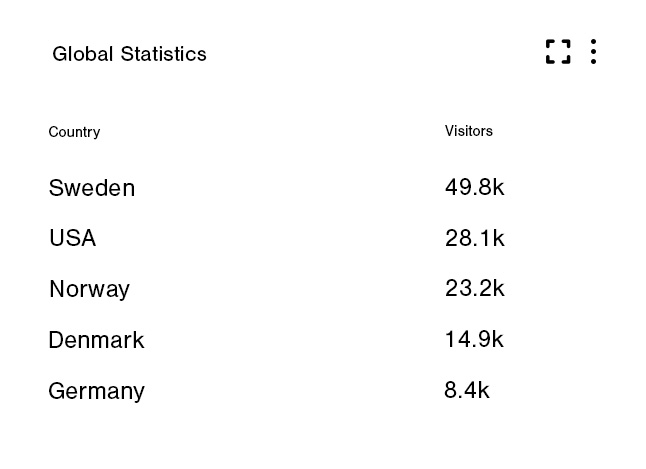This screenshot has width=646, height=469.
Task: Select the Sweden row
Action: (x=91, y=188)
